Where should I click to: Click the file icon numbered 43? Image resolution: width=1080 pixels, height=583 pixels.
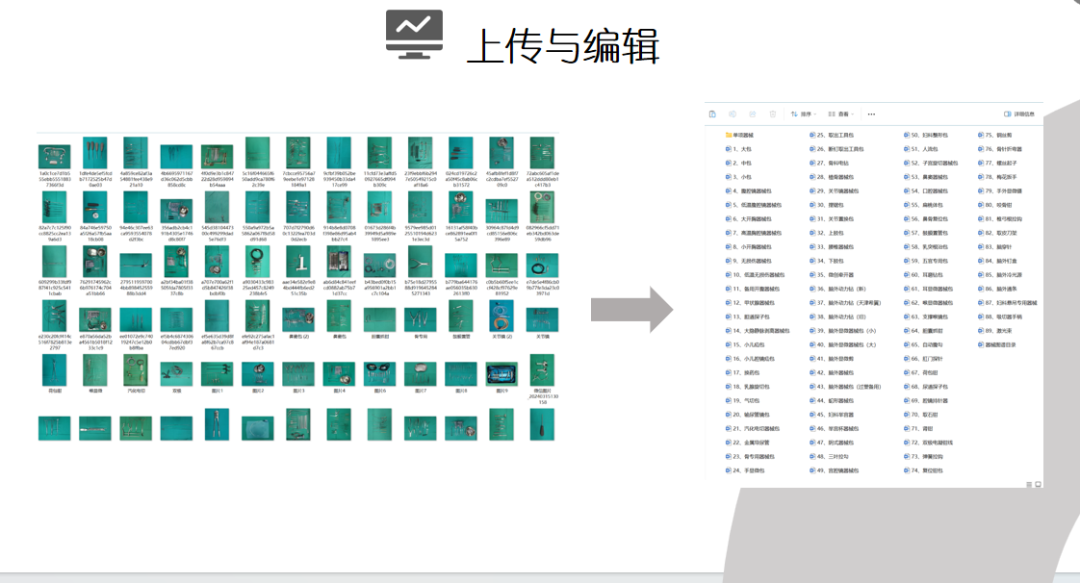click(x=812, y=387)
